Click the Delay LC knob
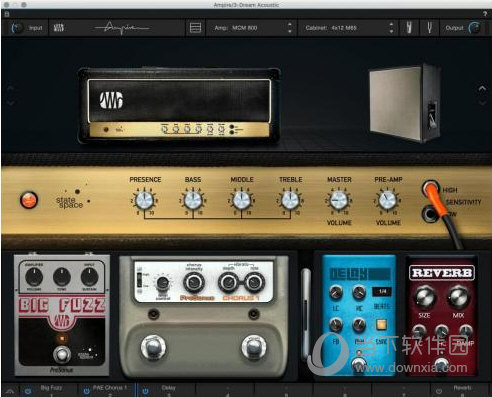The image size is (492, 397). 336,292
